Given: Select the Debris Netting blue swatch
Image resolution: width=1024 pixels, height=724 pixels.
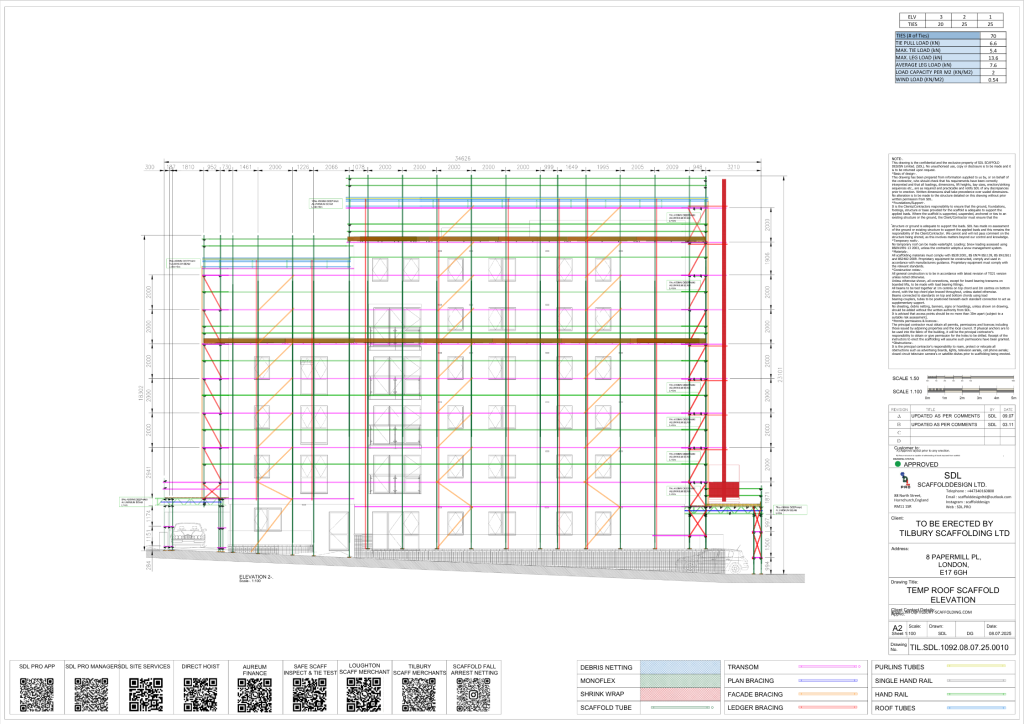Looking at the screenshot, I should (x=680, y=667).
